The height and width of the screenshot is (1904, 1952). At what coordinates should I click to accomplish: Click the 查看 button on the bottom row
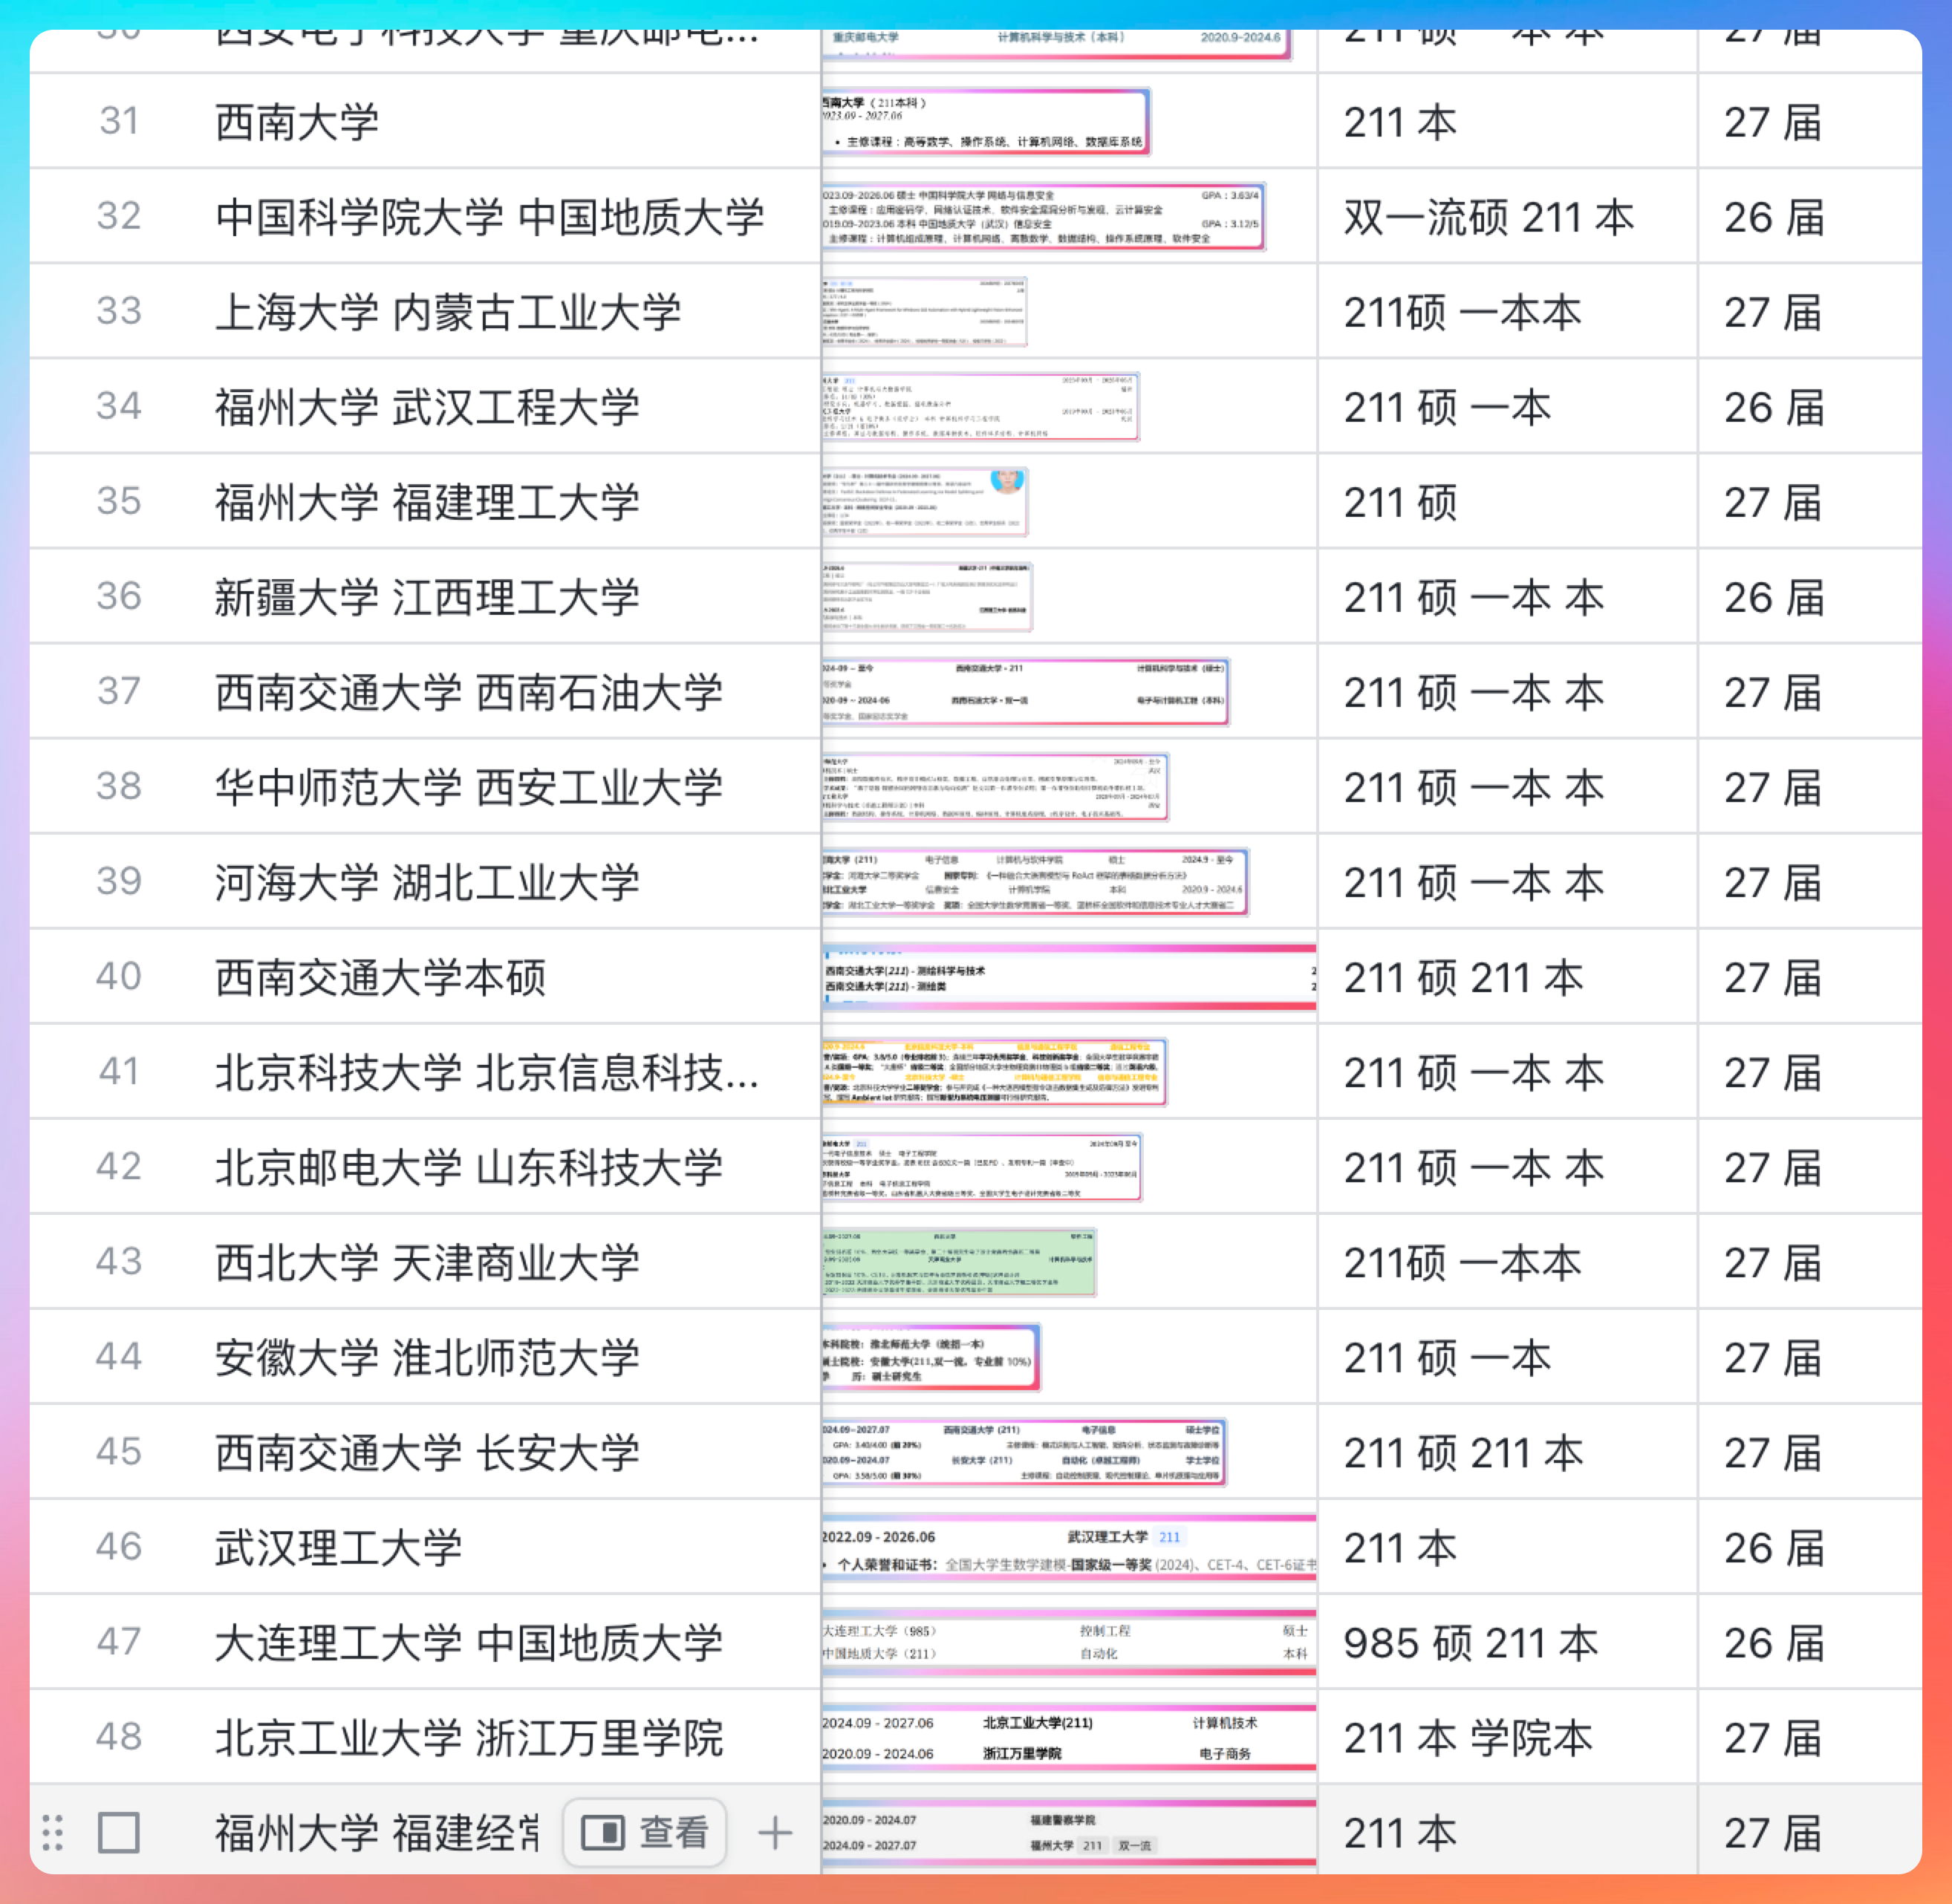pos(645,1833)
